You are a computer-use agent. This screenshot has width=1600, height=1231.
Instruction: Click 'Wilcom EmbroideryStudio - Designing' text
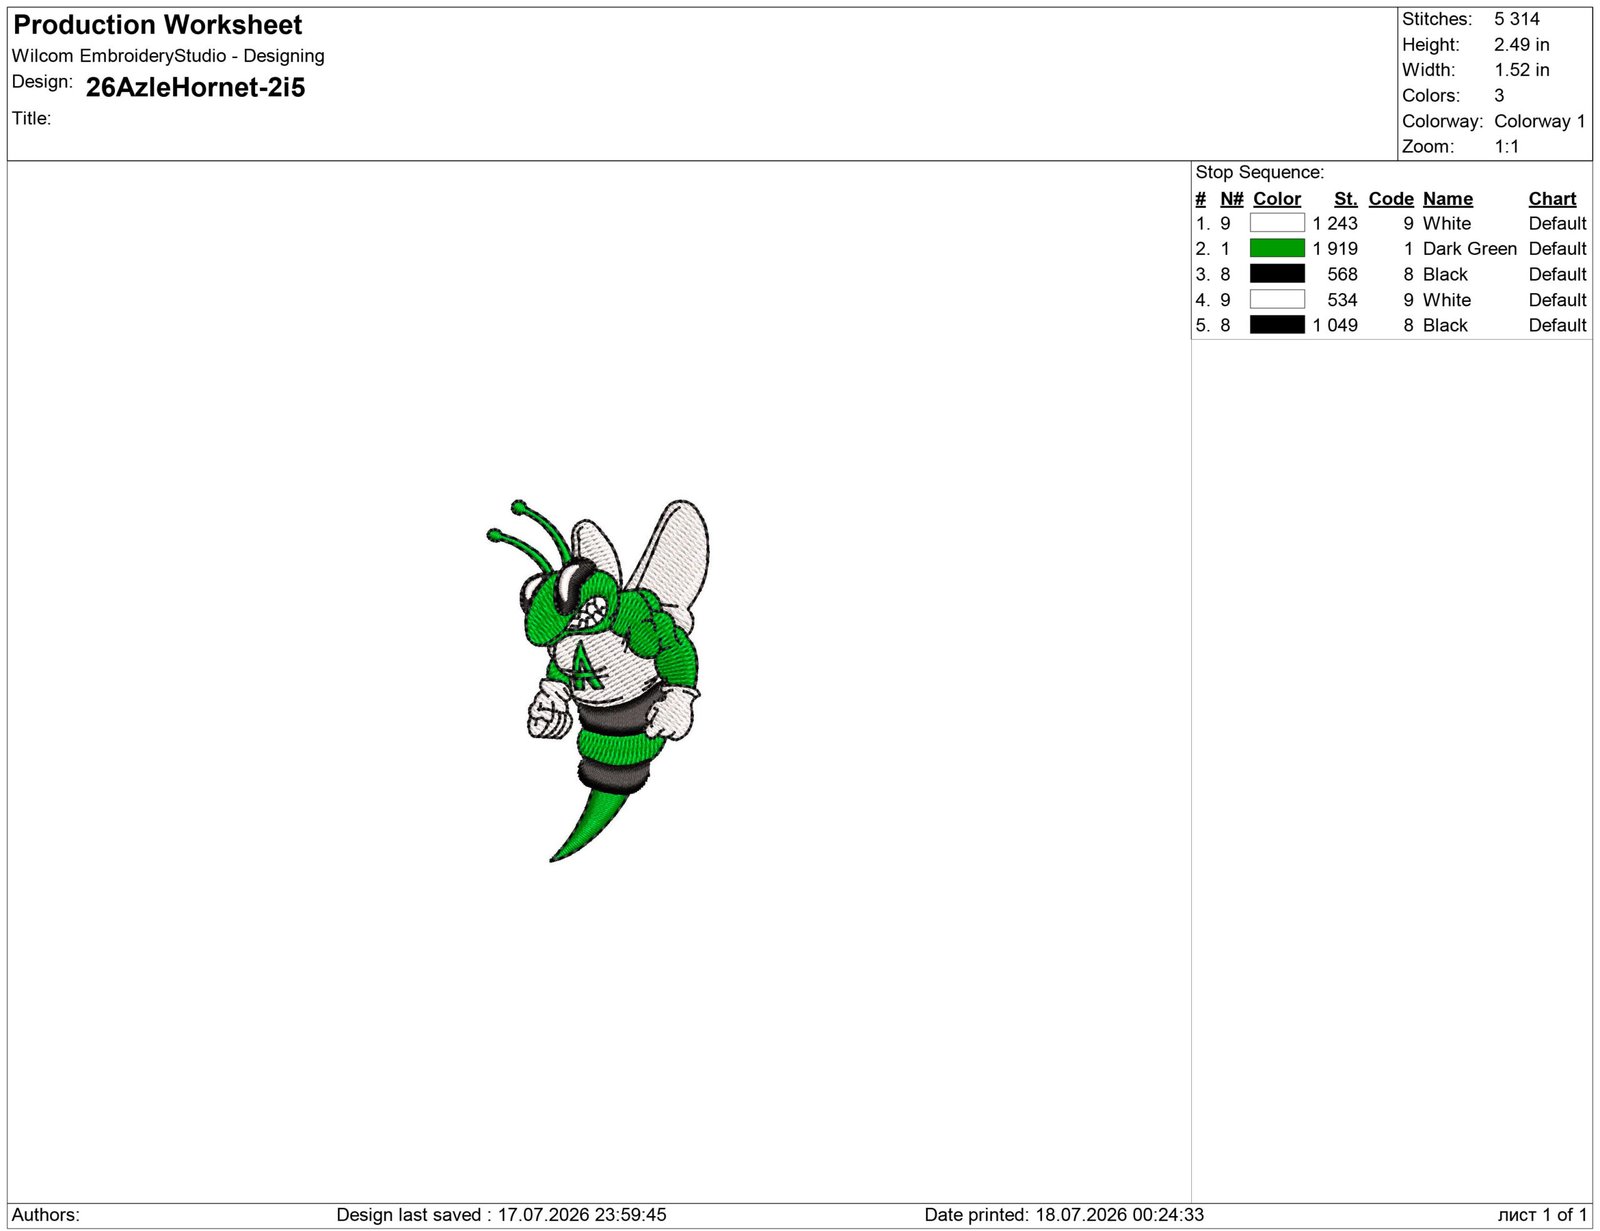pos(168,56)
